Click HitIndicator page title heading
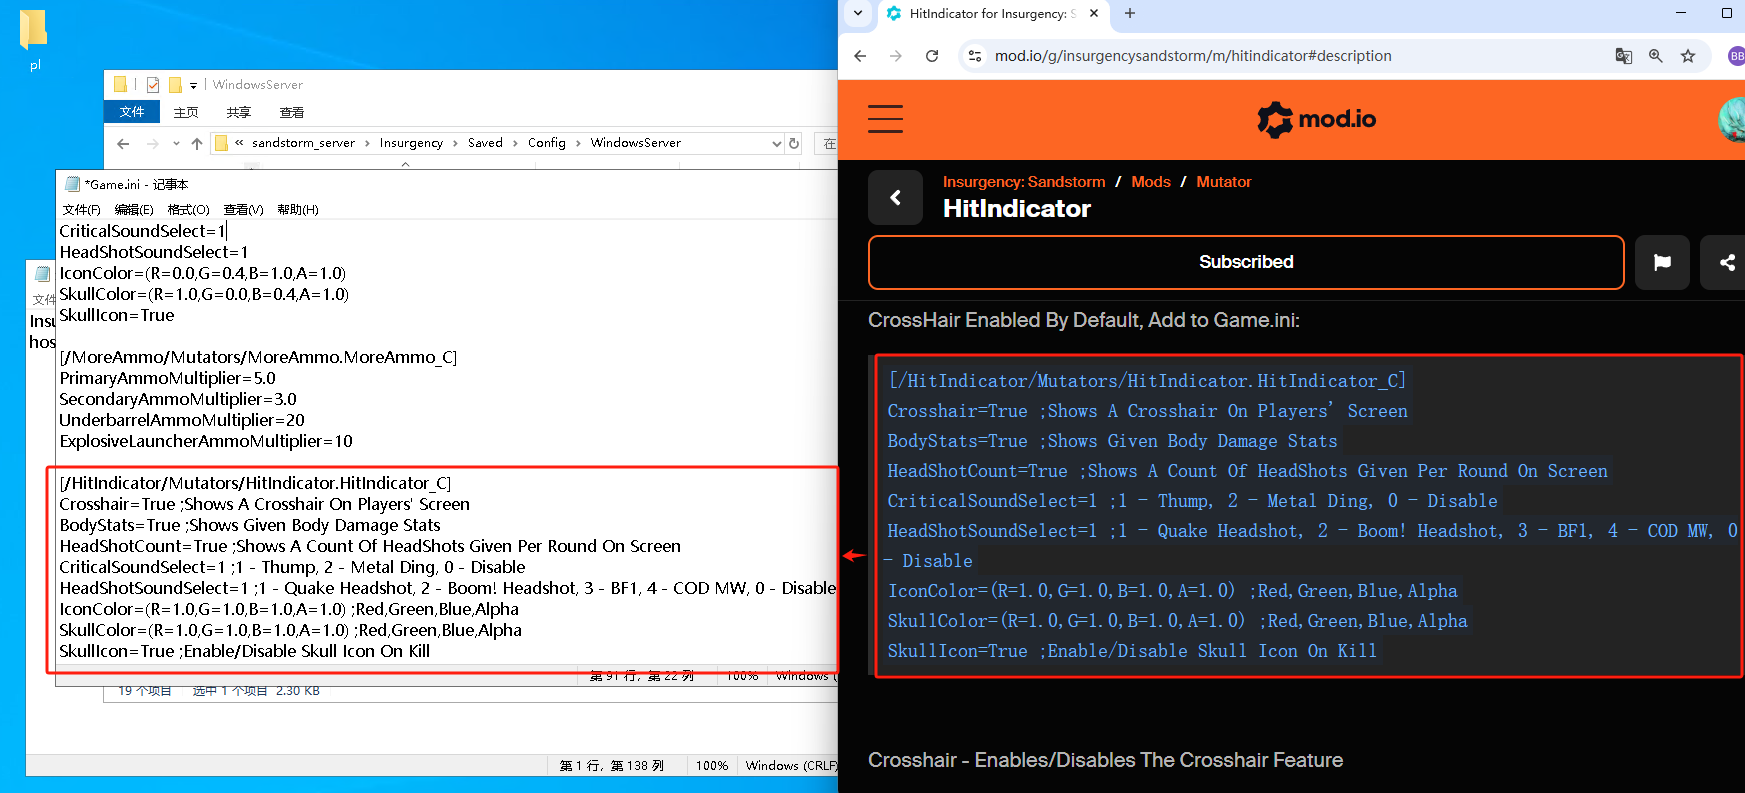The image size is (1745, 793). click(x=1017, y=209)
